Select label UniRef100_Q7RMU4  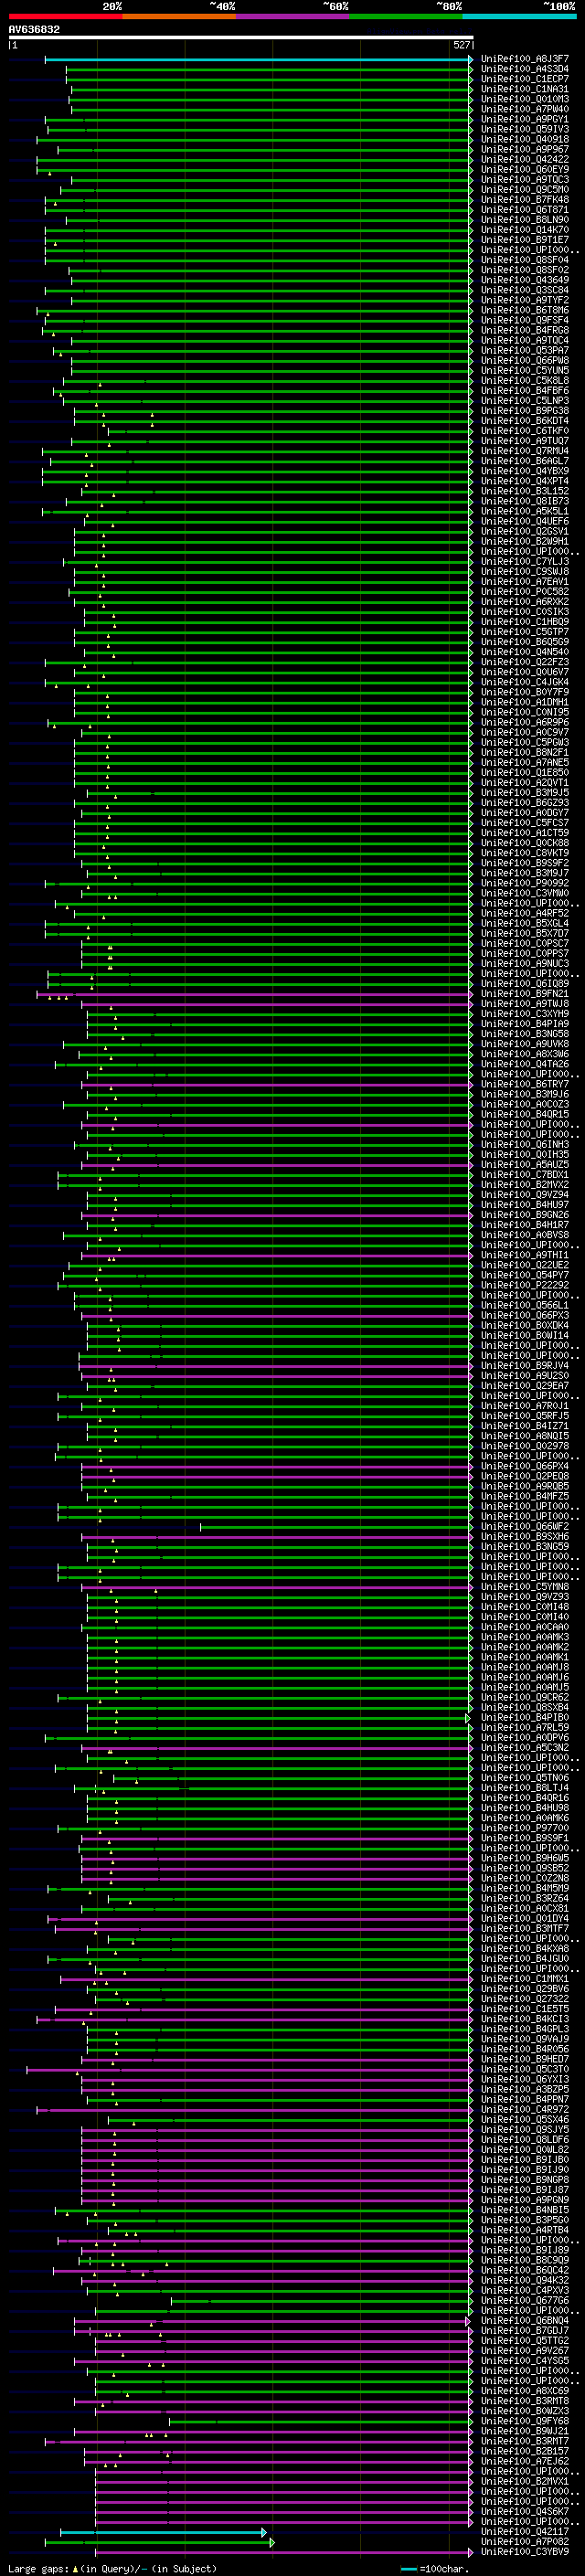coord(524,451)
